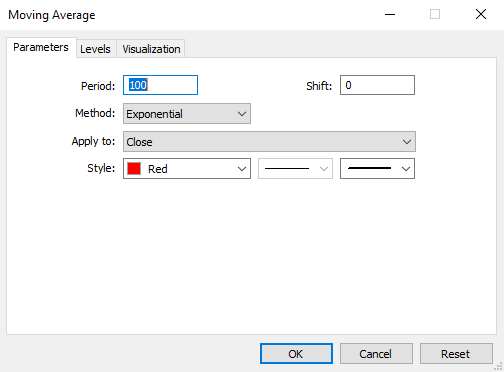Viewport: 504px width, 372px height.
Task: Open the line width dropdown
Action: coord(377,169)
